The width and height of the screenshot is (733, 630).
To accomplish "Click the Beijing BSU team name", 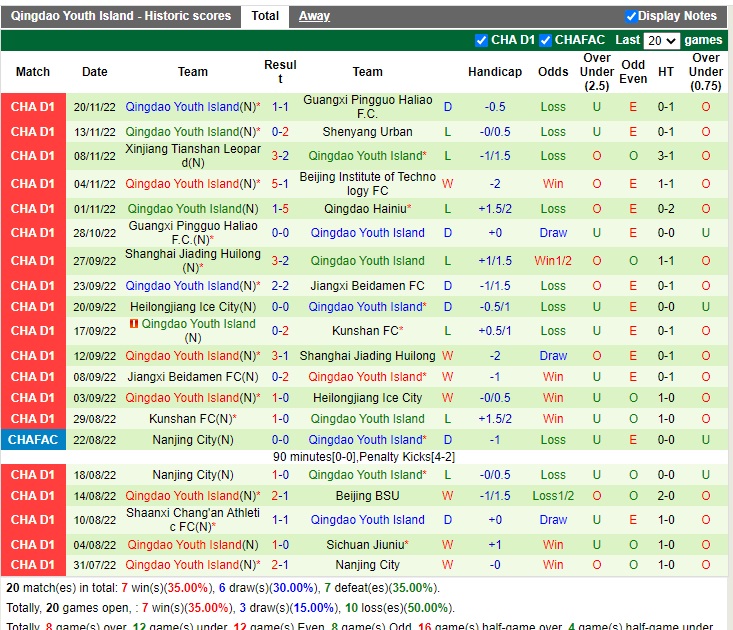I will pyautogui.click(x=367, y=496).
